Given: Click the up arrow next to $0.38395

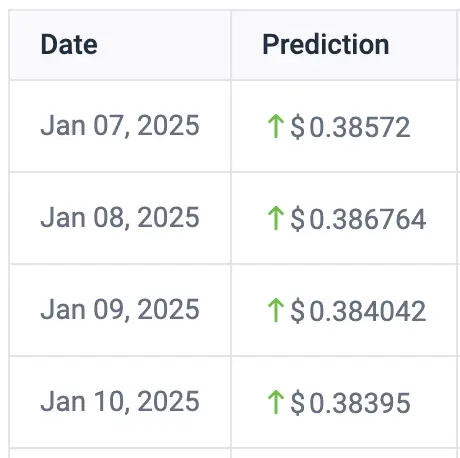Looking at the screenshot, I should coord(276,402).
